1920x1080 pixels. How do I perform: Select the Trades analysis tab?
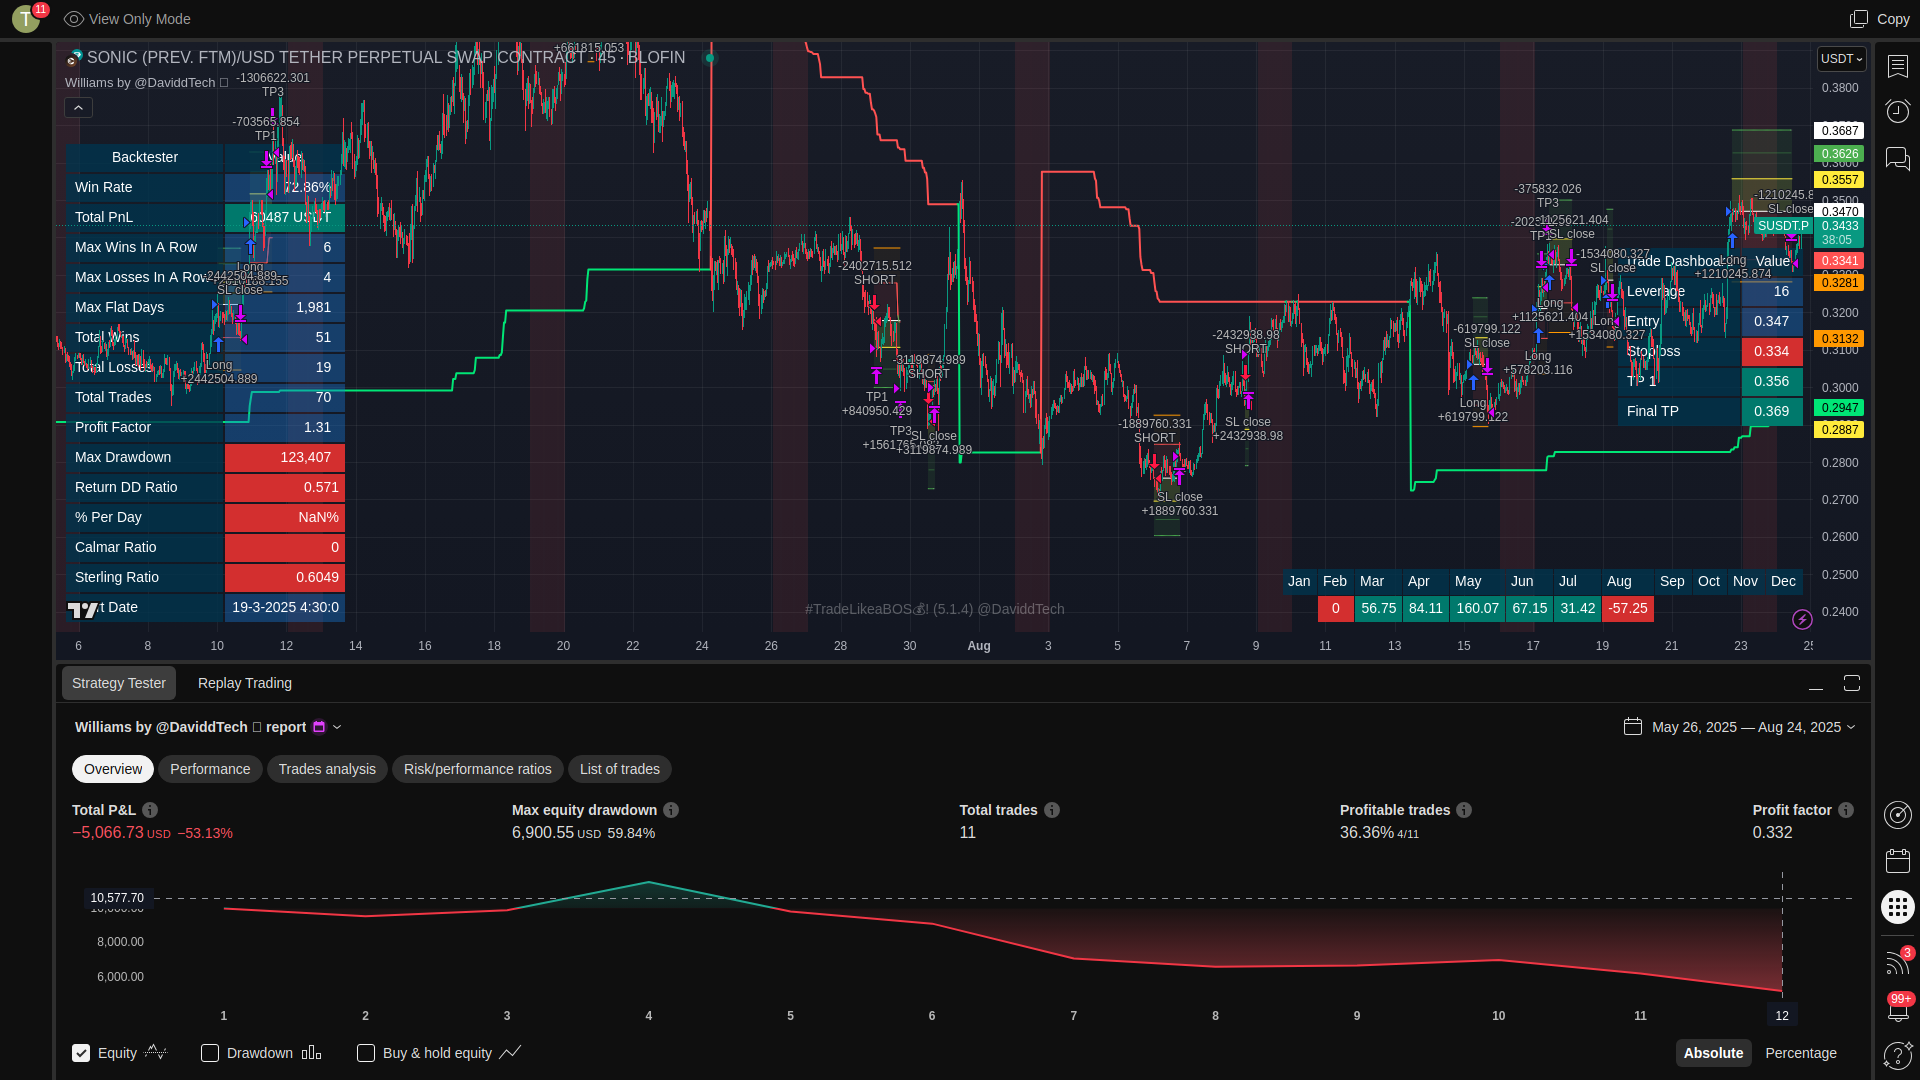[x=327, y=769]
